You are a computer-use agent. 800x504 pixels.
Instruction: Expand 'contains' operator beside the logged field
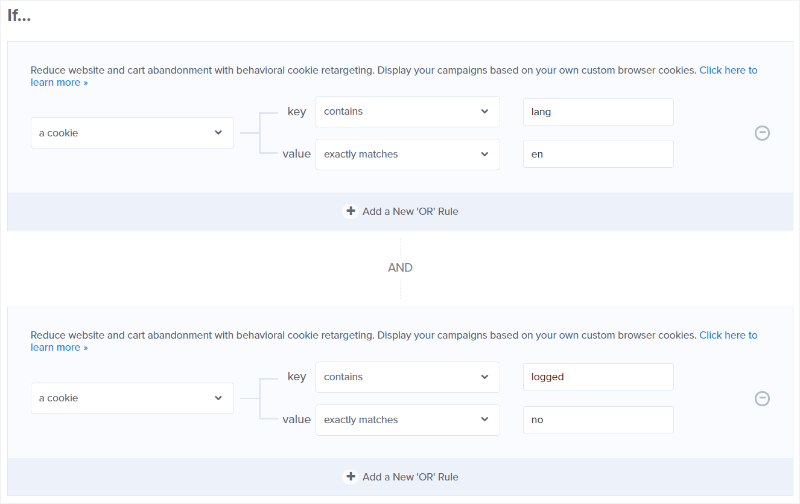[407, 377]
